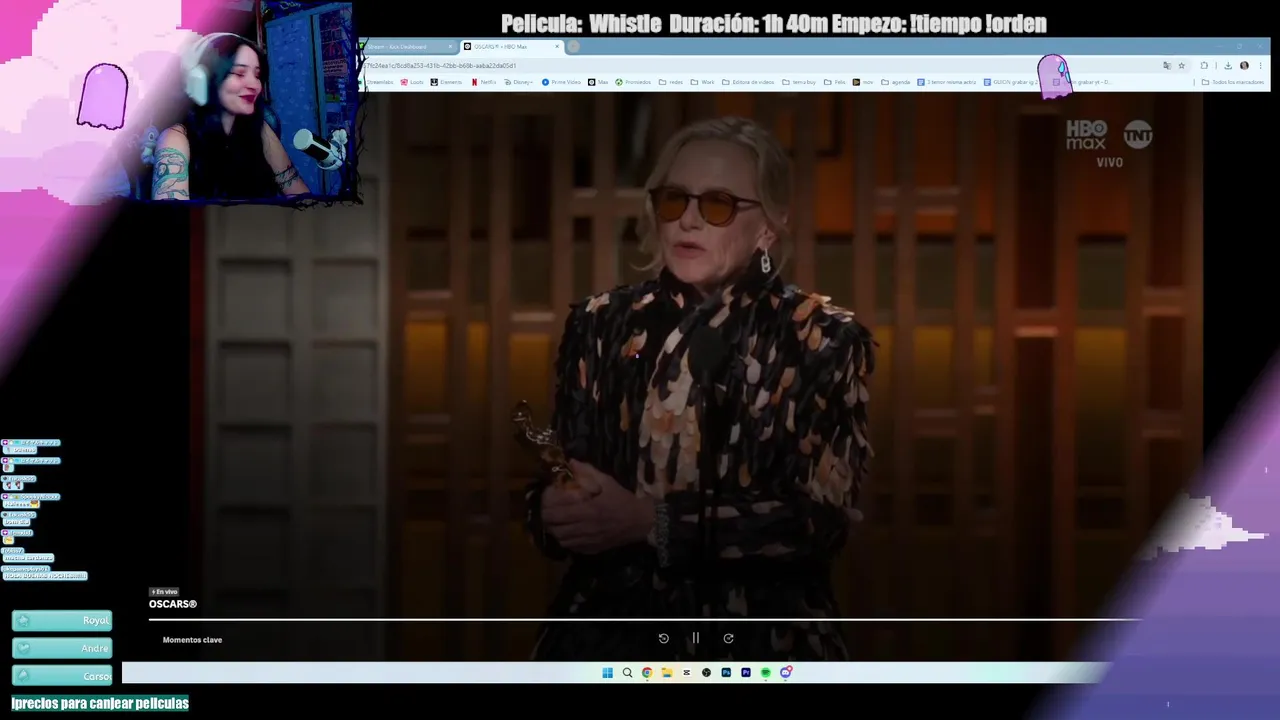Open the Max bookmark

598,82
